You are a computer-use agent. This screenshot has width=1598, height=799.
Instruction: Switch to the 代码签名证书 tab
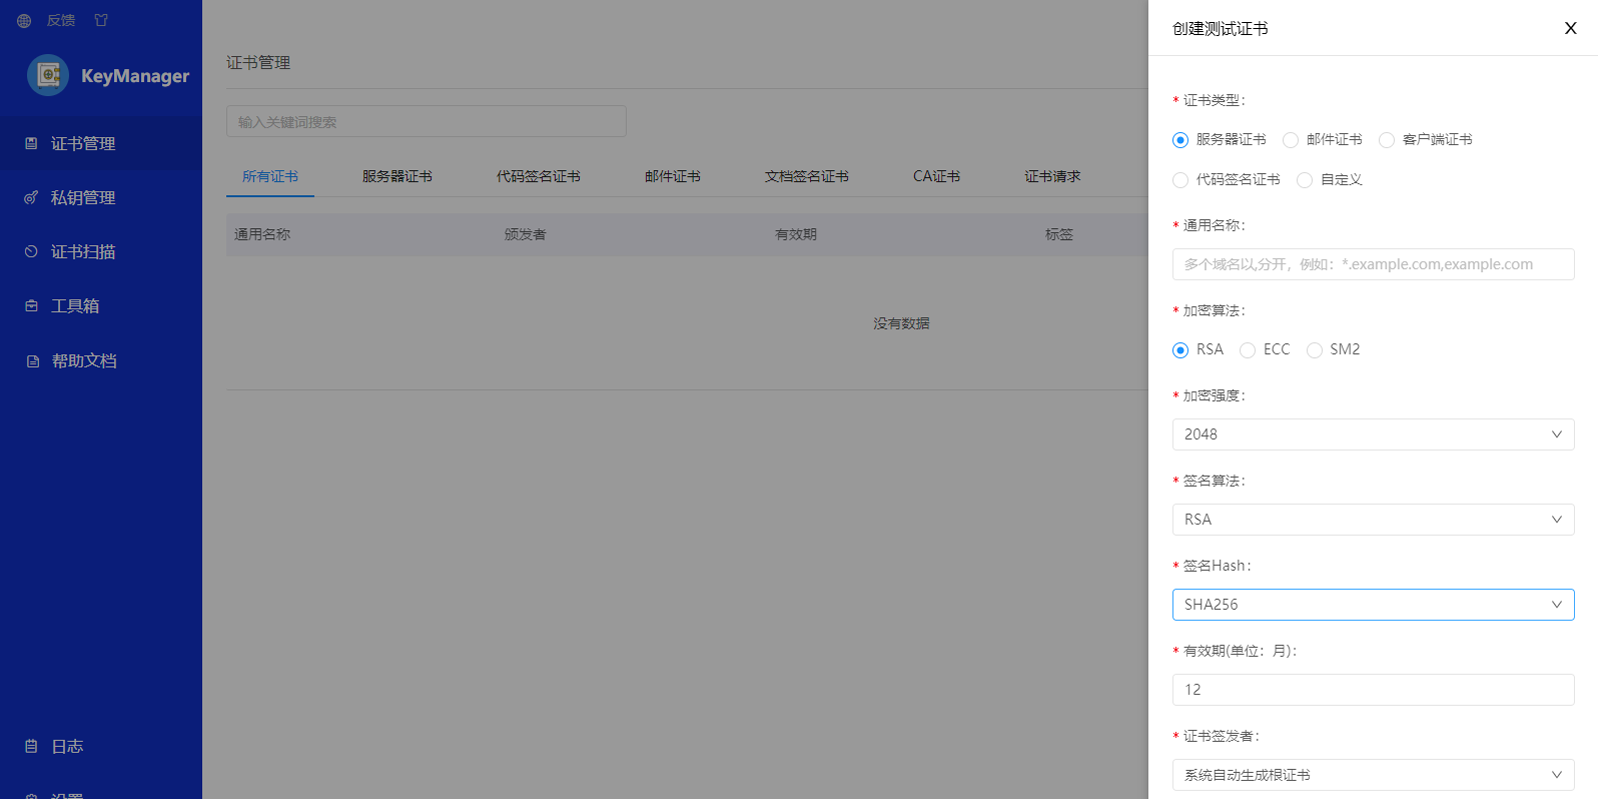538,176
